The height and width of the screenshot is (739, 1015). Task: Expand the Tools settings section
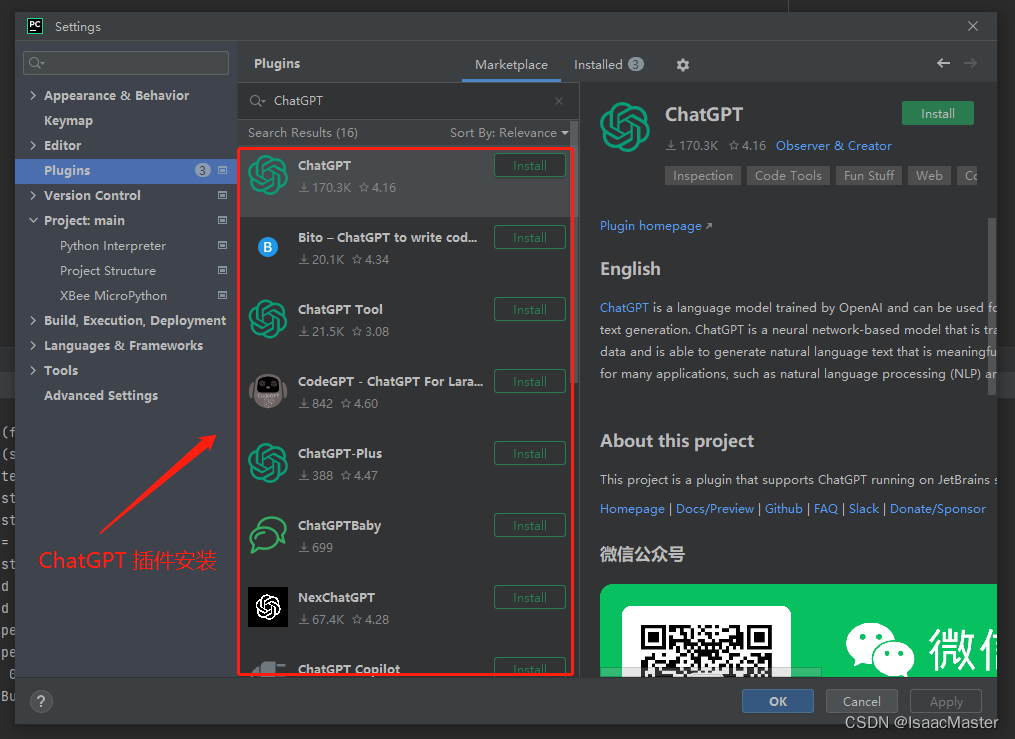click(x=33, y=370)
